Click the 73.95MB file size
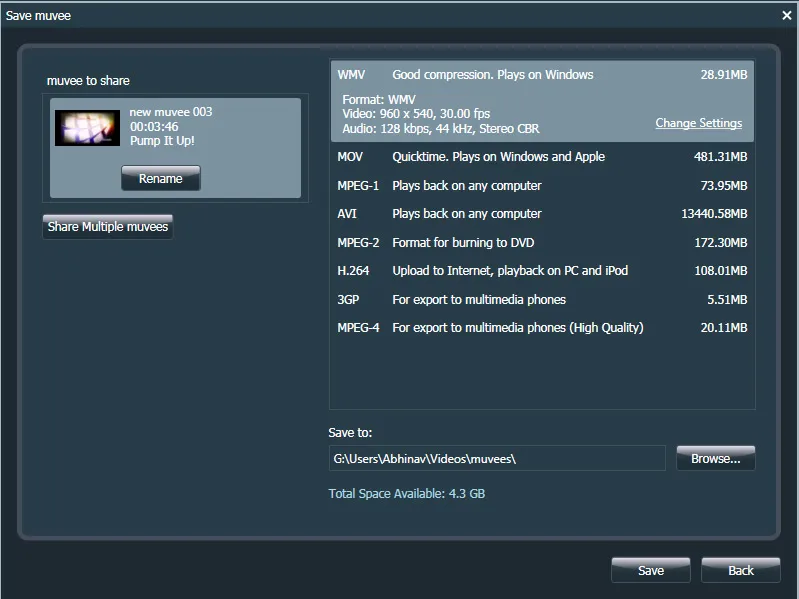Image resolution: width=799 pixels, height=599 pixels. (x=724, y=185)
